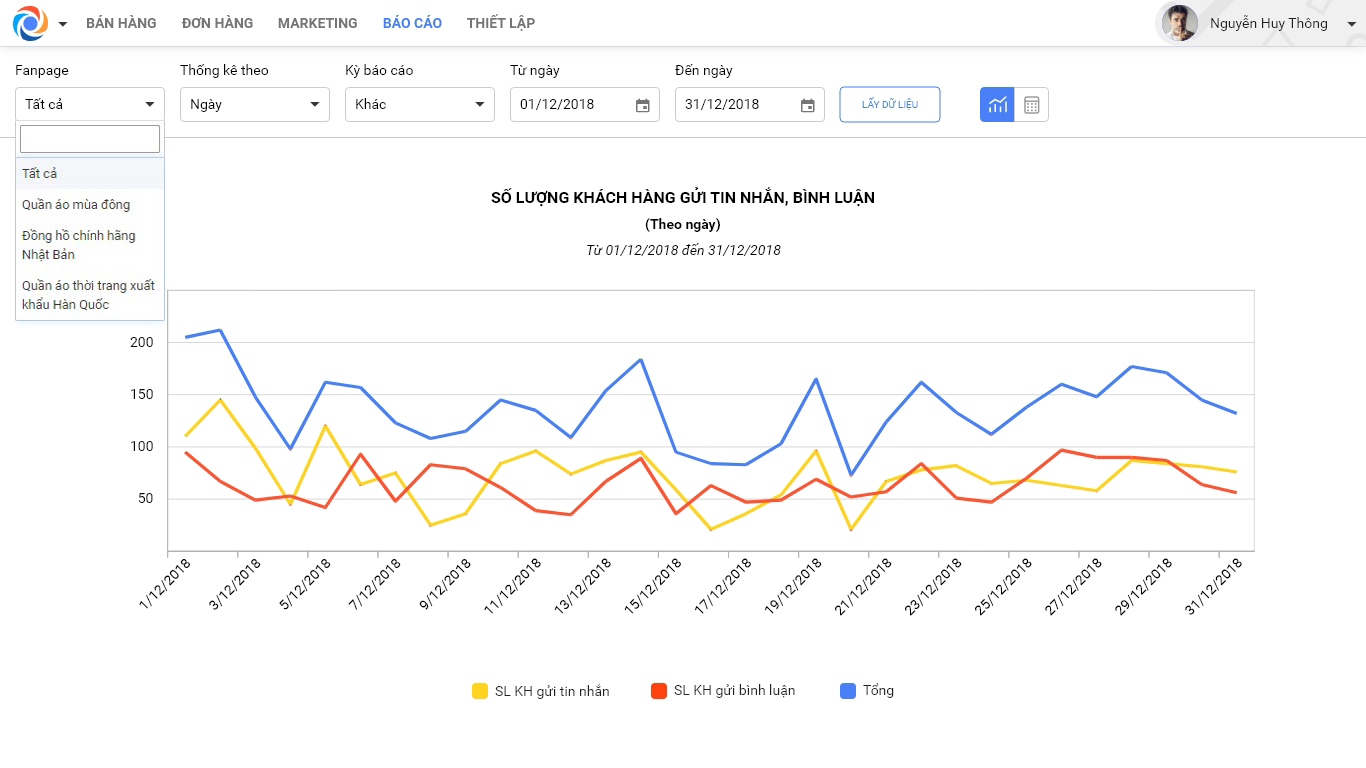This screenshot has height=768, width=1366.
Task: Switch to chart view icon
Action: click(x=997, y=105)
